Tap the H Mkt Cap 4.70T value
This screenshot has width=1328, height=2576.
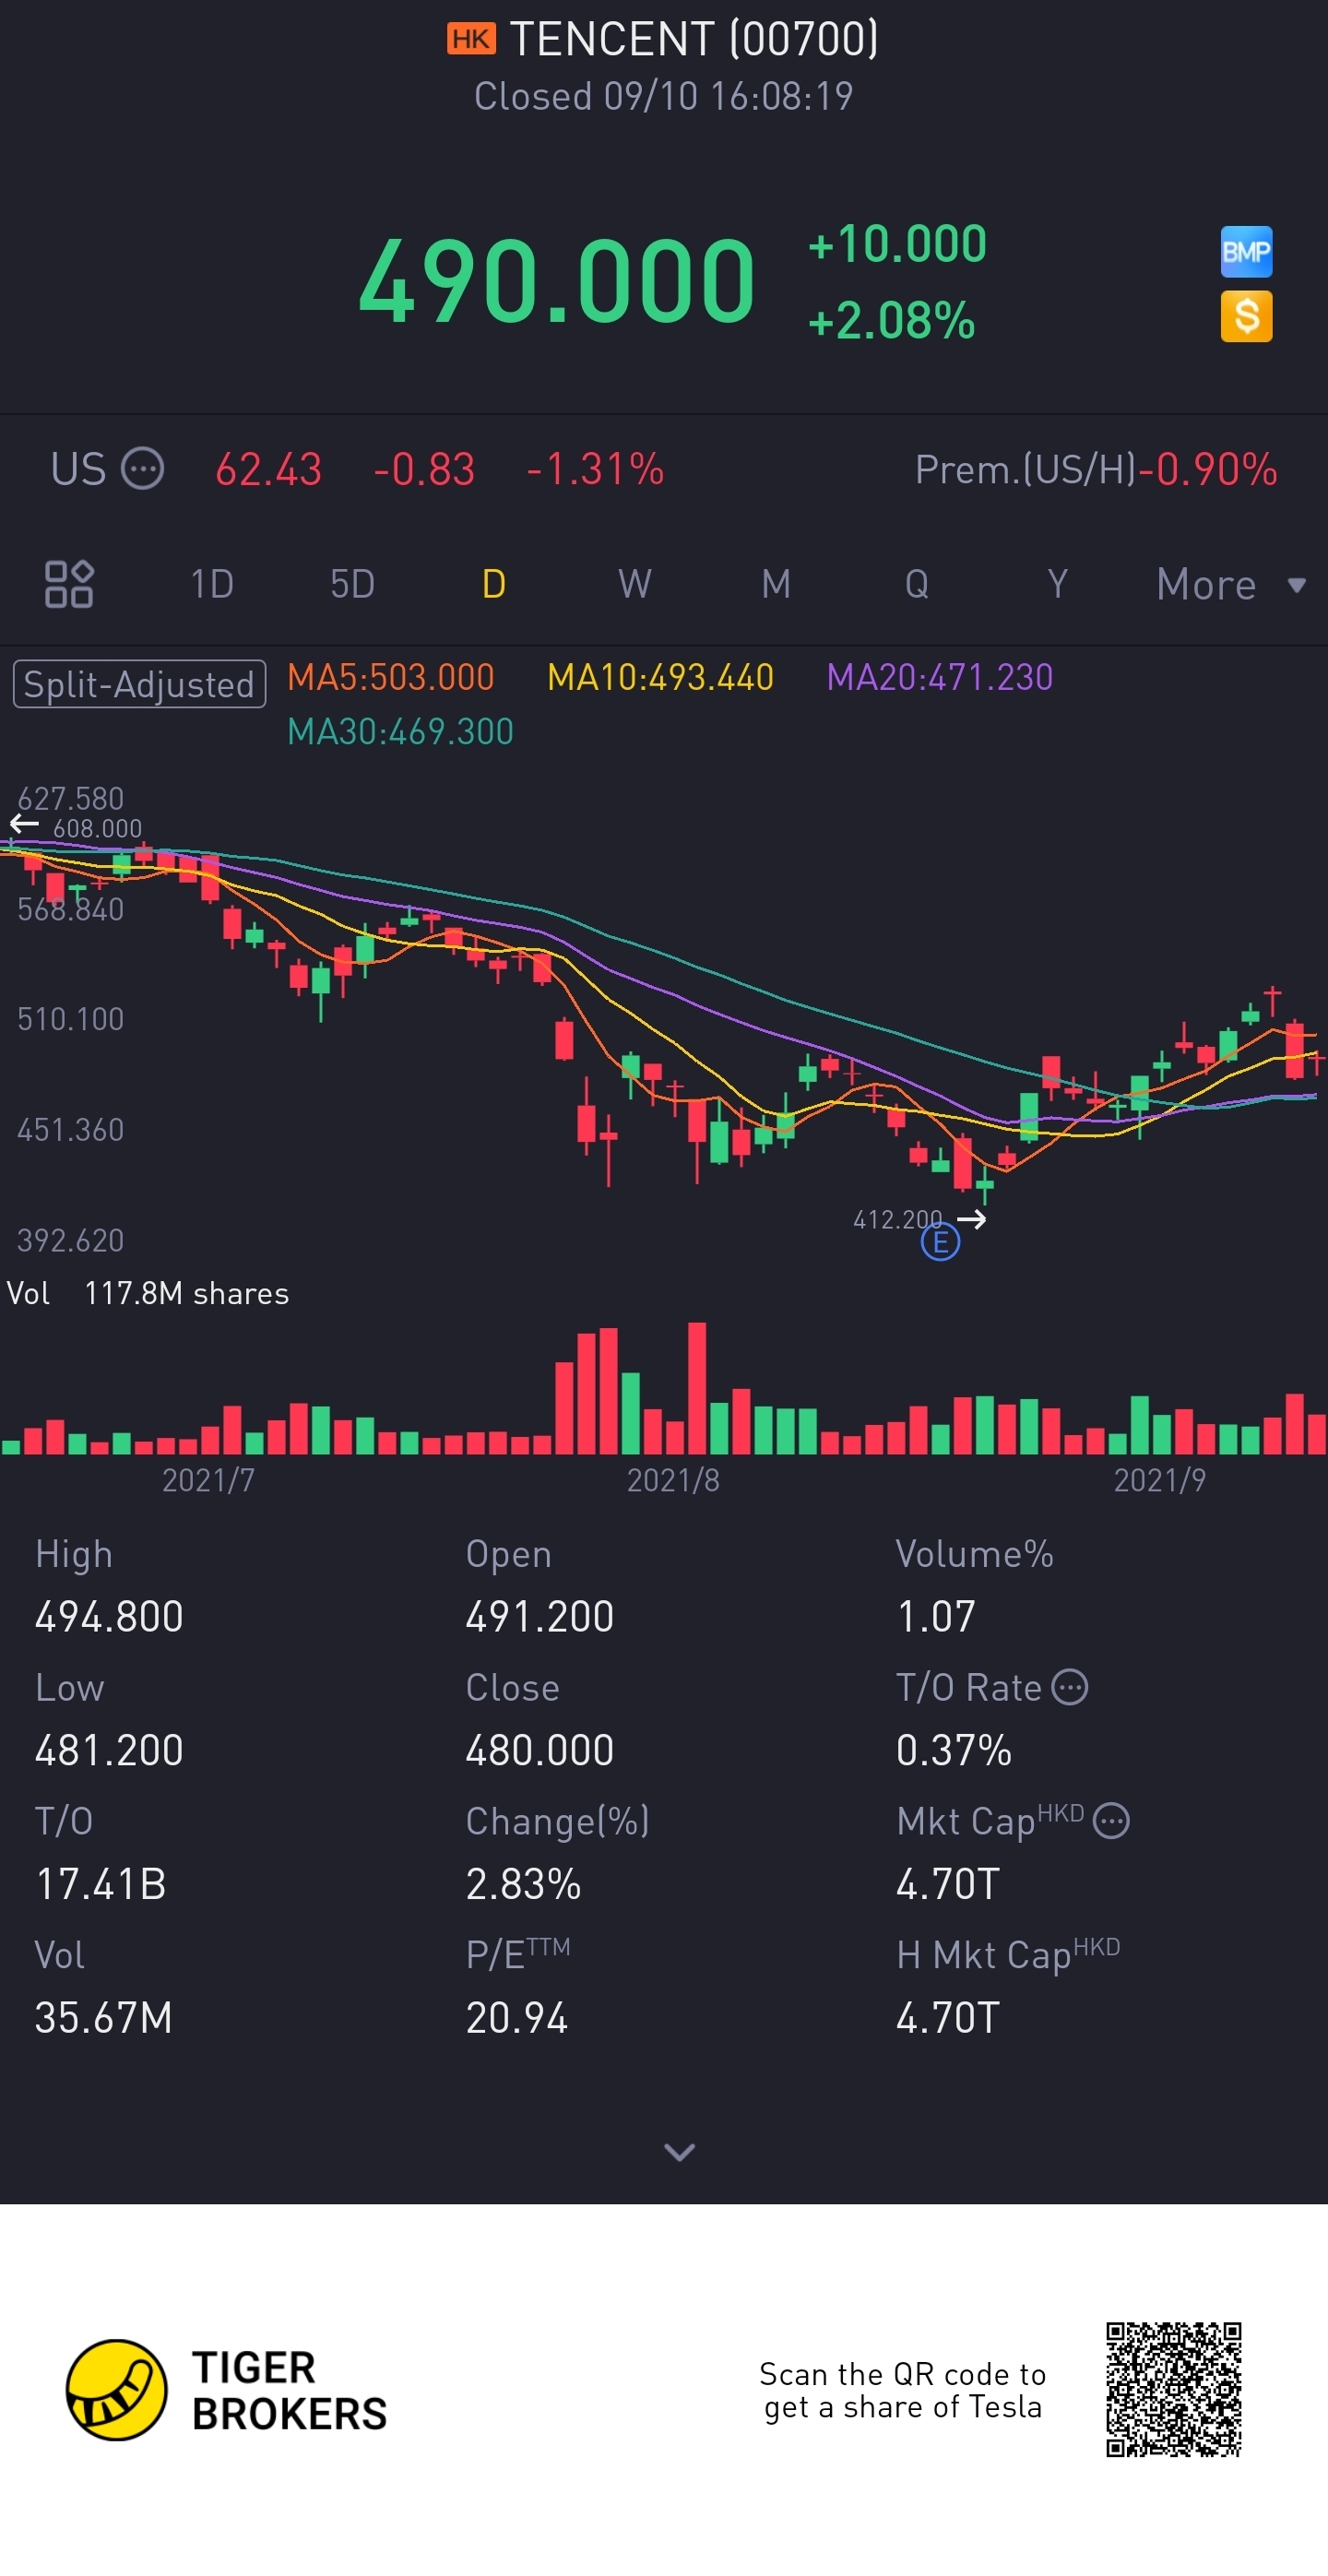948,2017
